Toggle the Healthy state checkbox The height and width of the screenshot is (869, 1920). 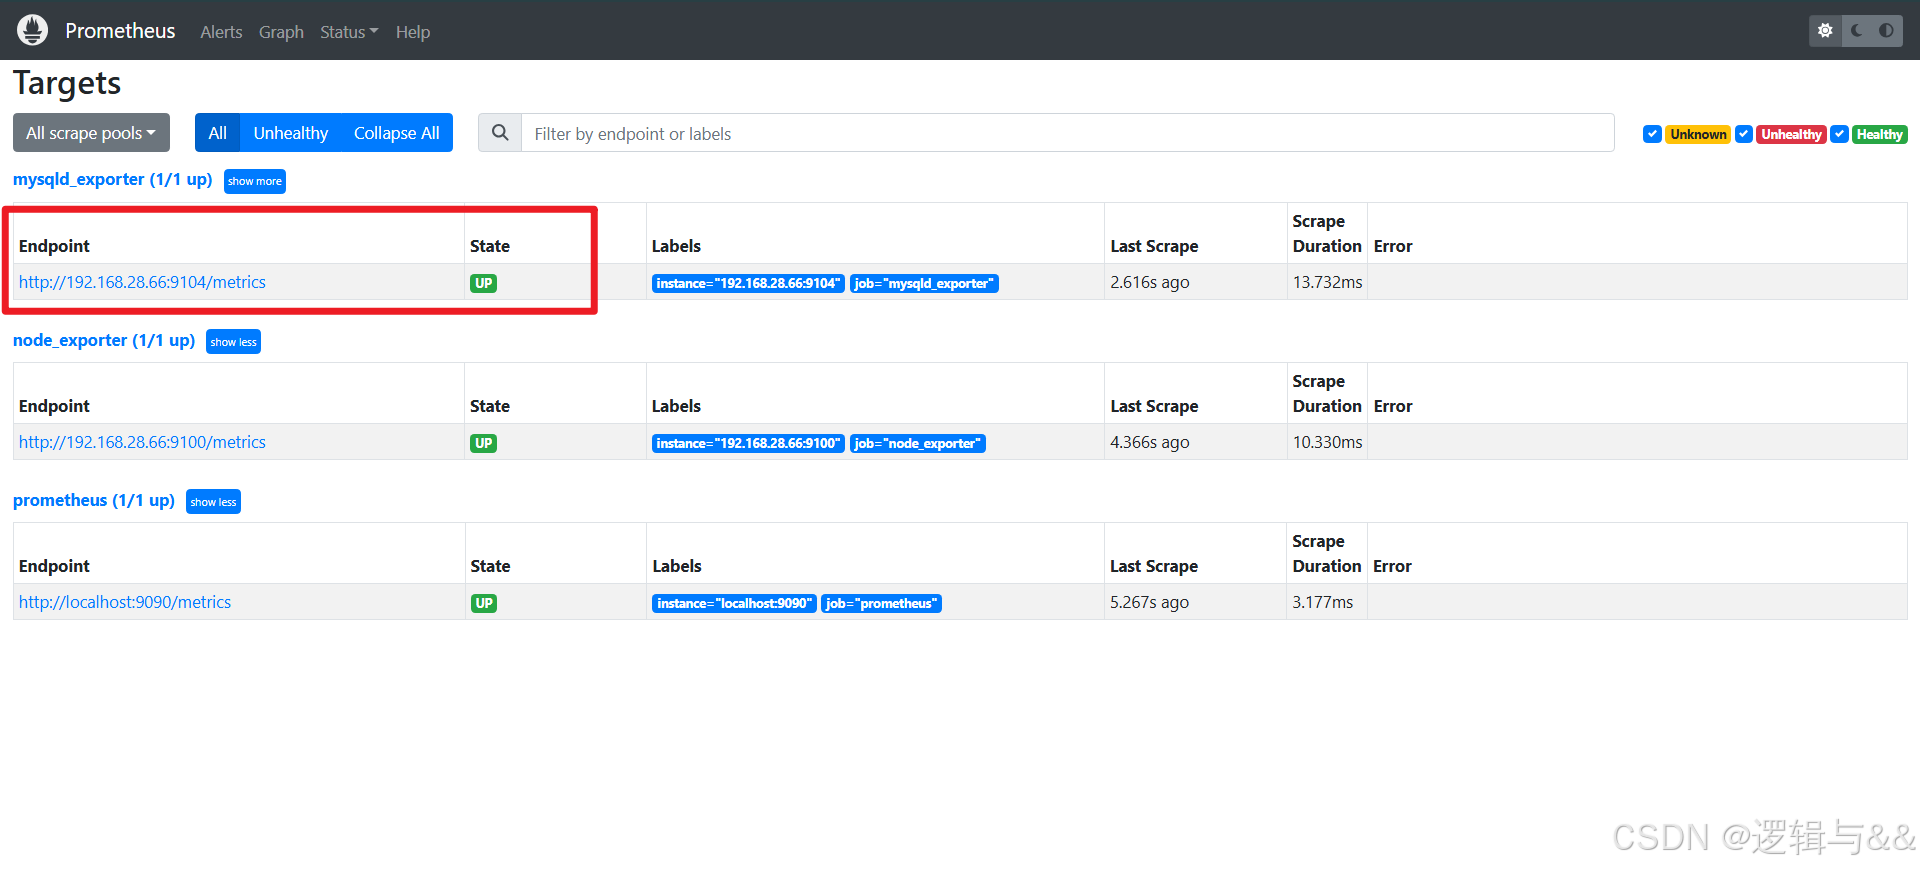pyautogui.click(x=1839, y=134)
